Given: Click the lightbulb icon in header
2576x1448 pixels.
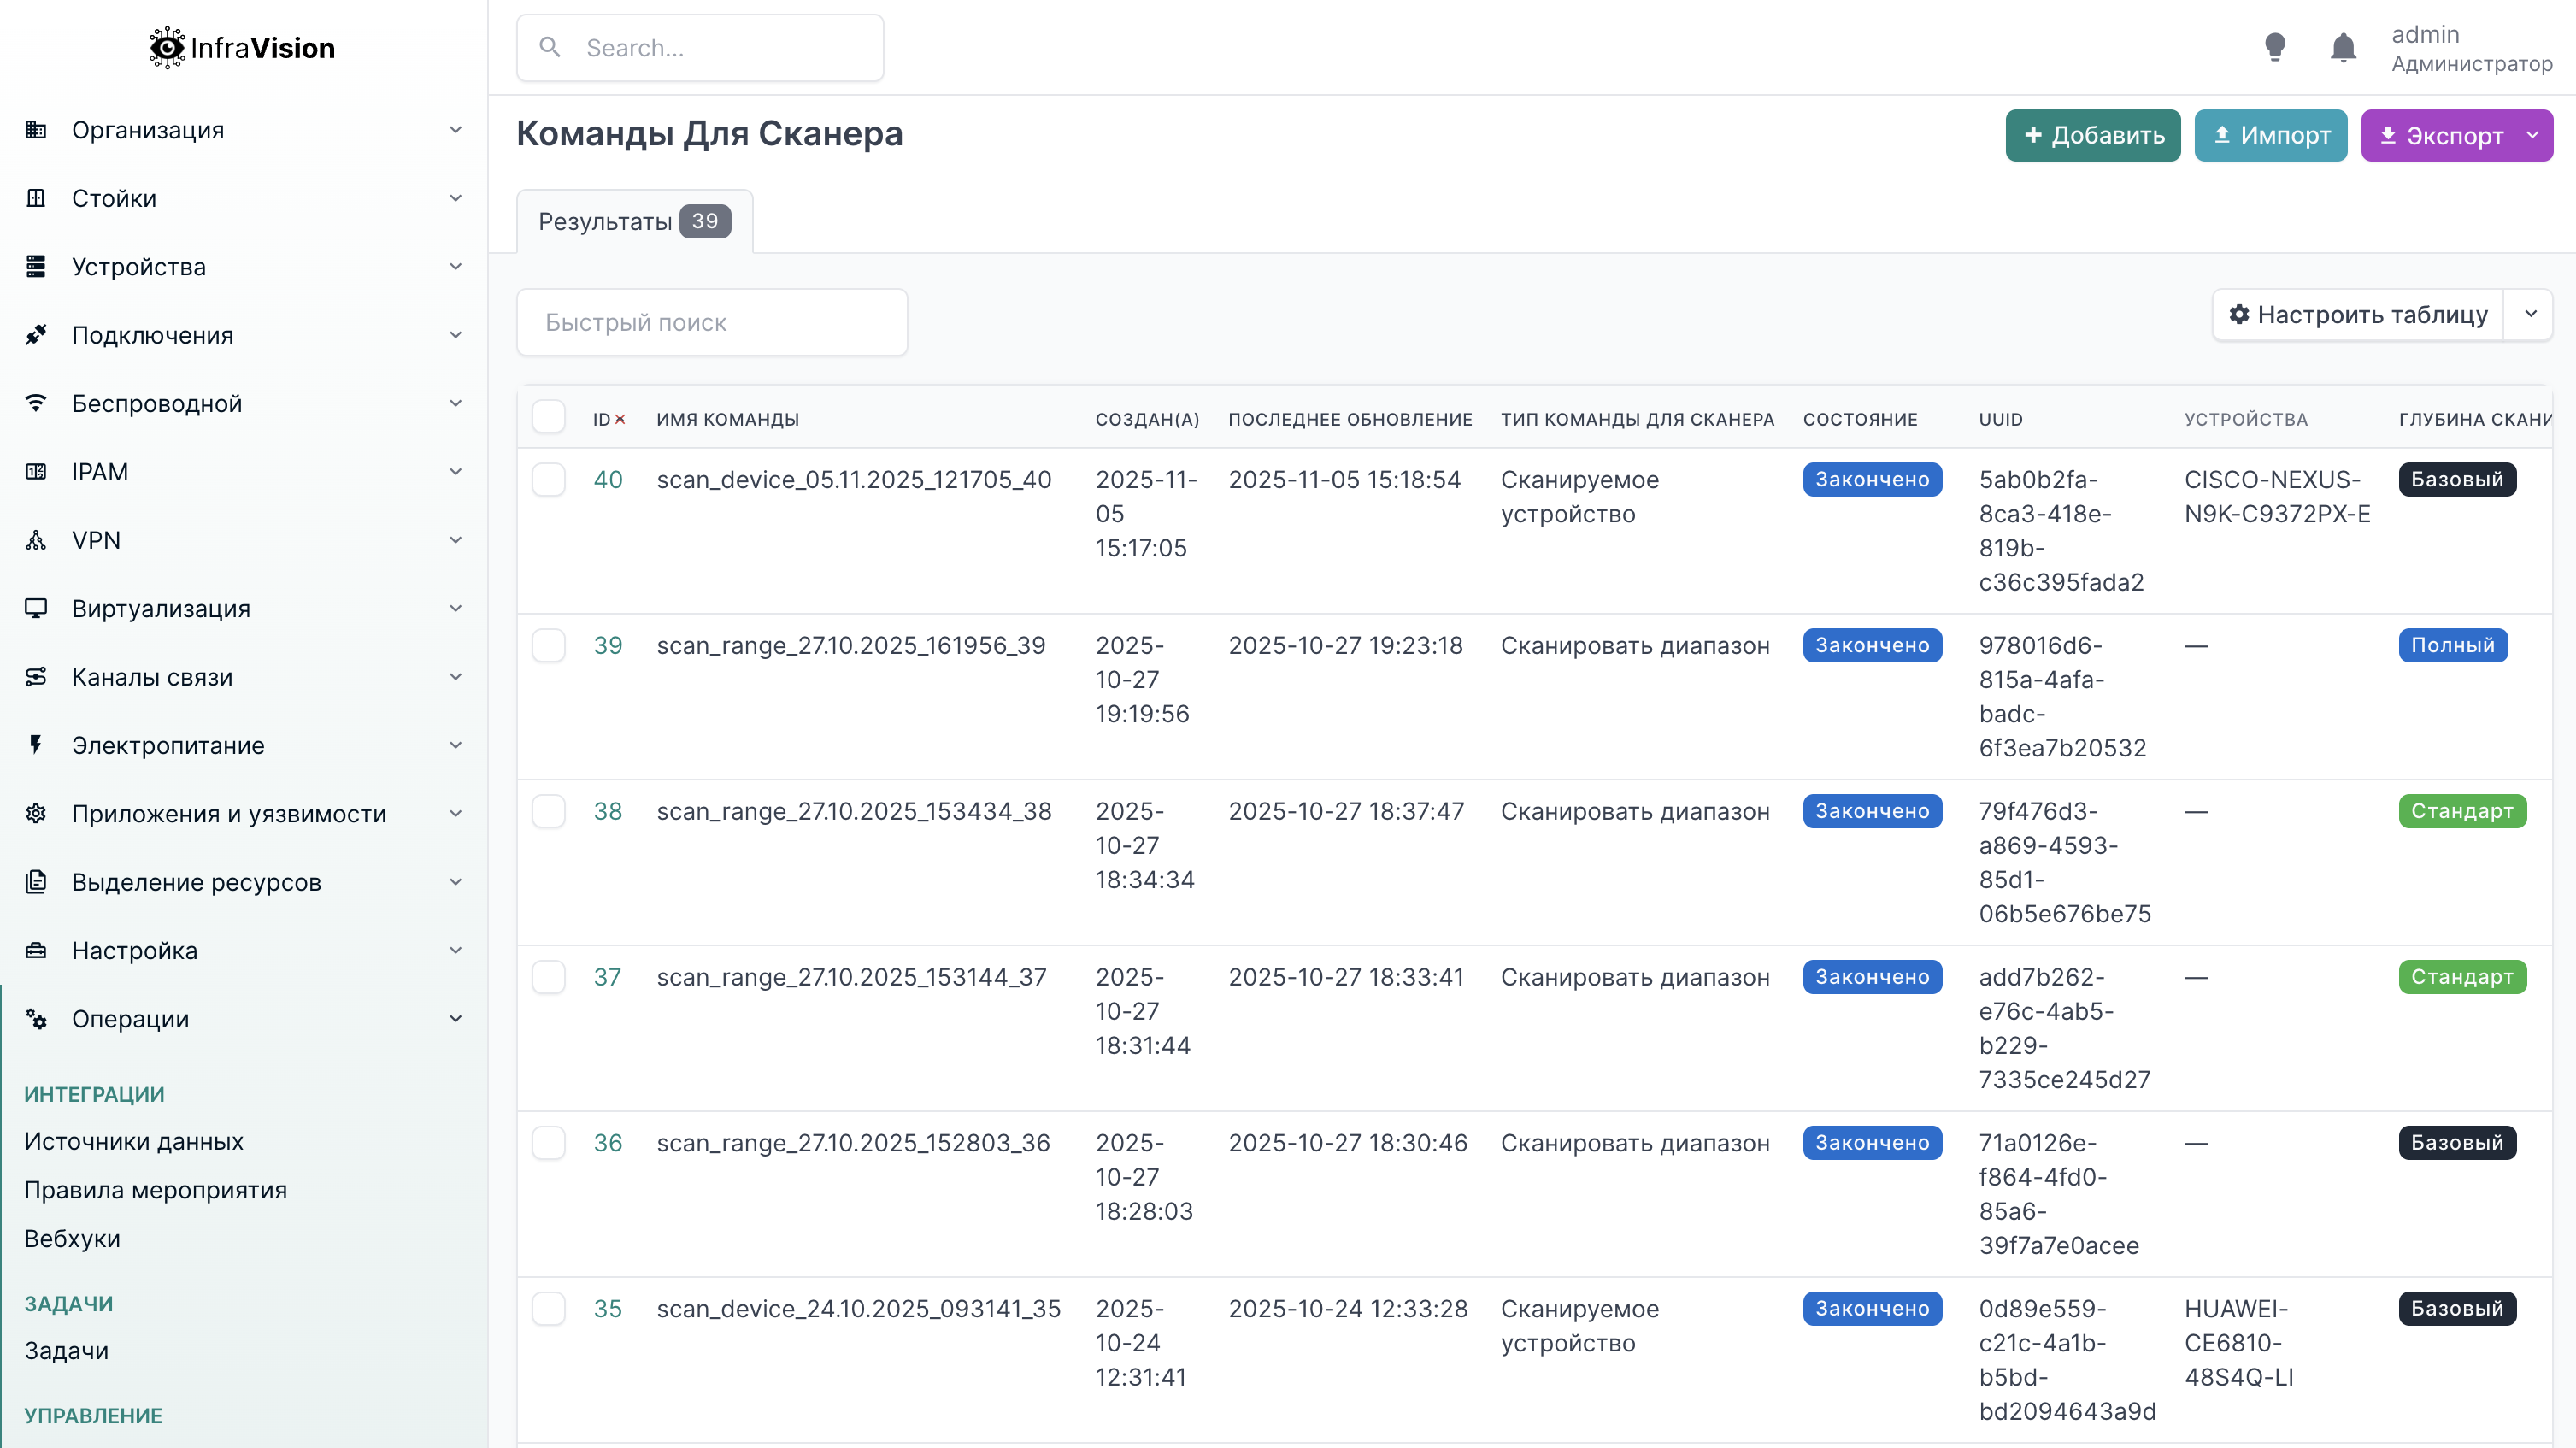Looking at the screenshot, I should pyautogui.click(x=2274, y=47).
